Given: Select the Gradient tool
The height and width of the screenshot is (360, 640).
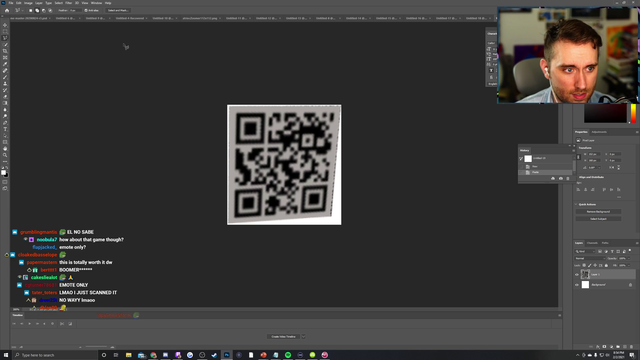Looking at the screenshot, I should point(5,103).
